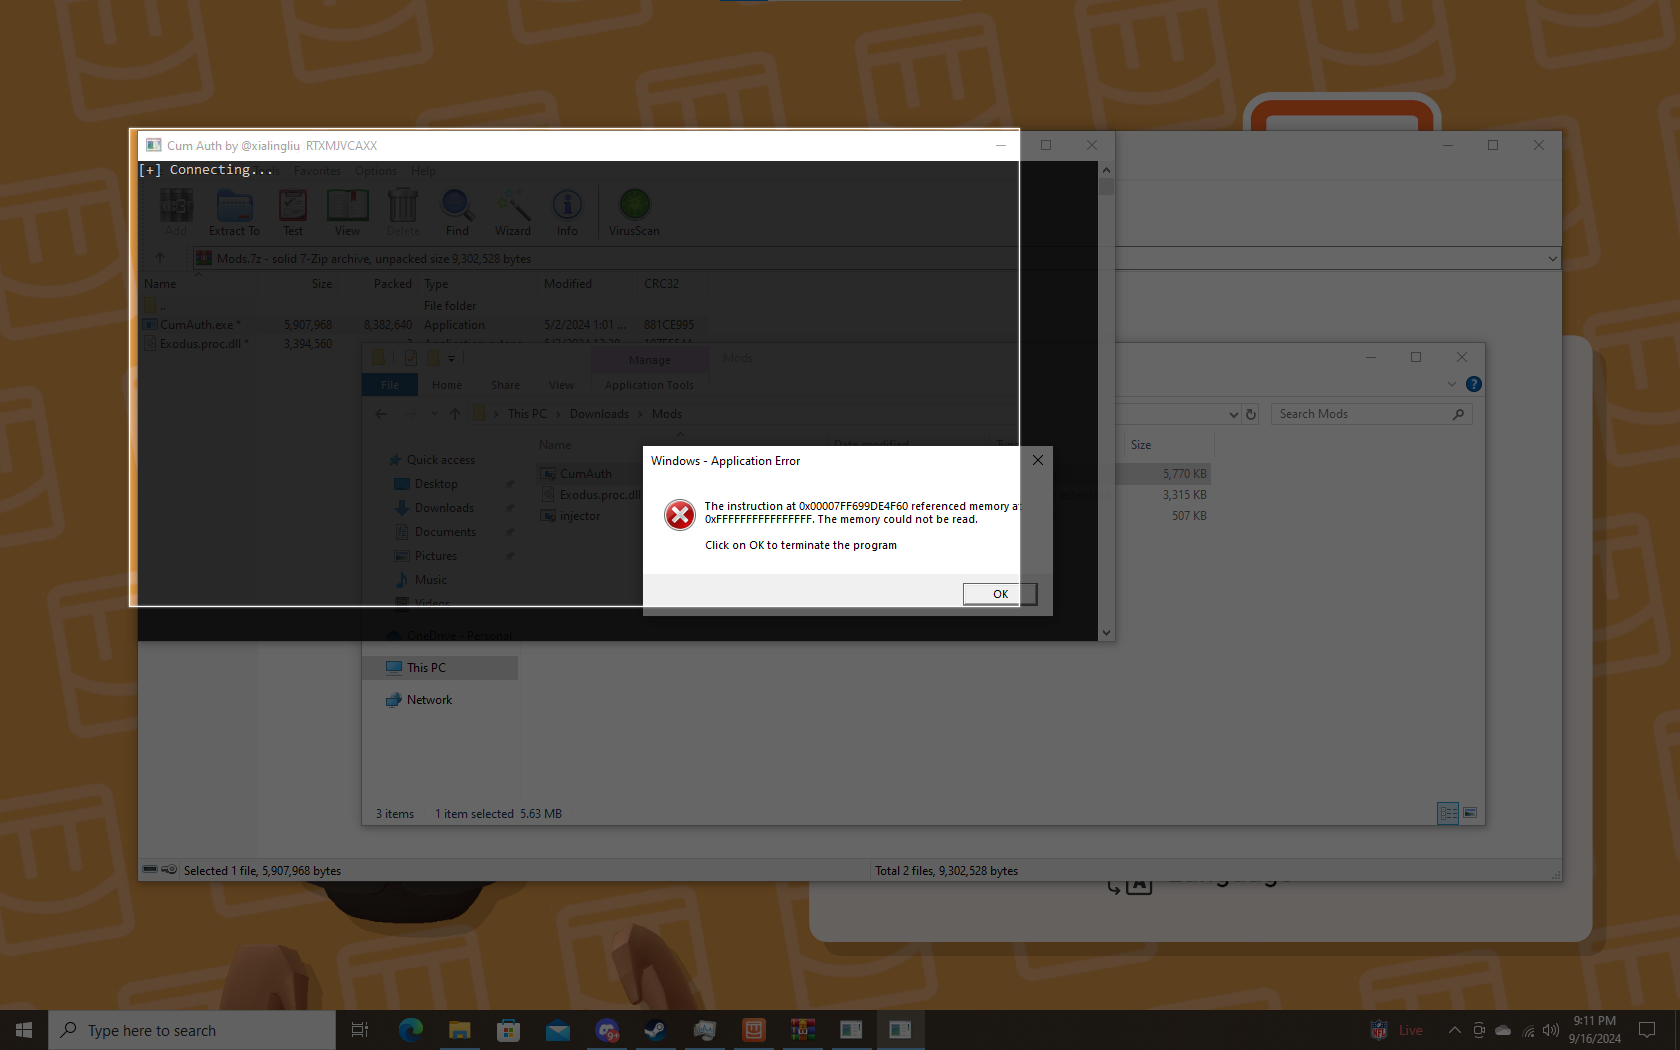This screenshot has width=1680, height=1050.
Task: Click the Search Mods input field
Action: point(1372,414)
